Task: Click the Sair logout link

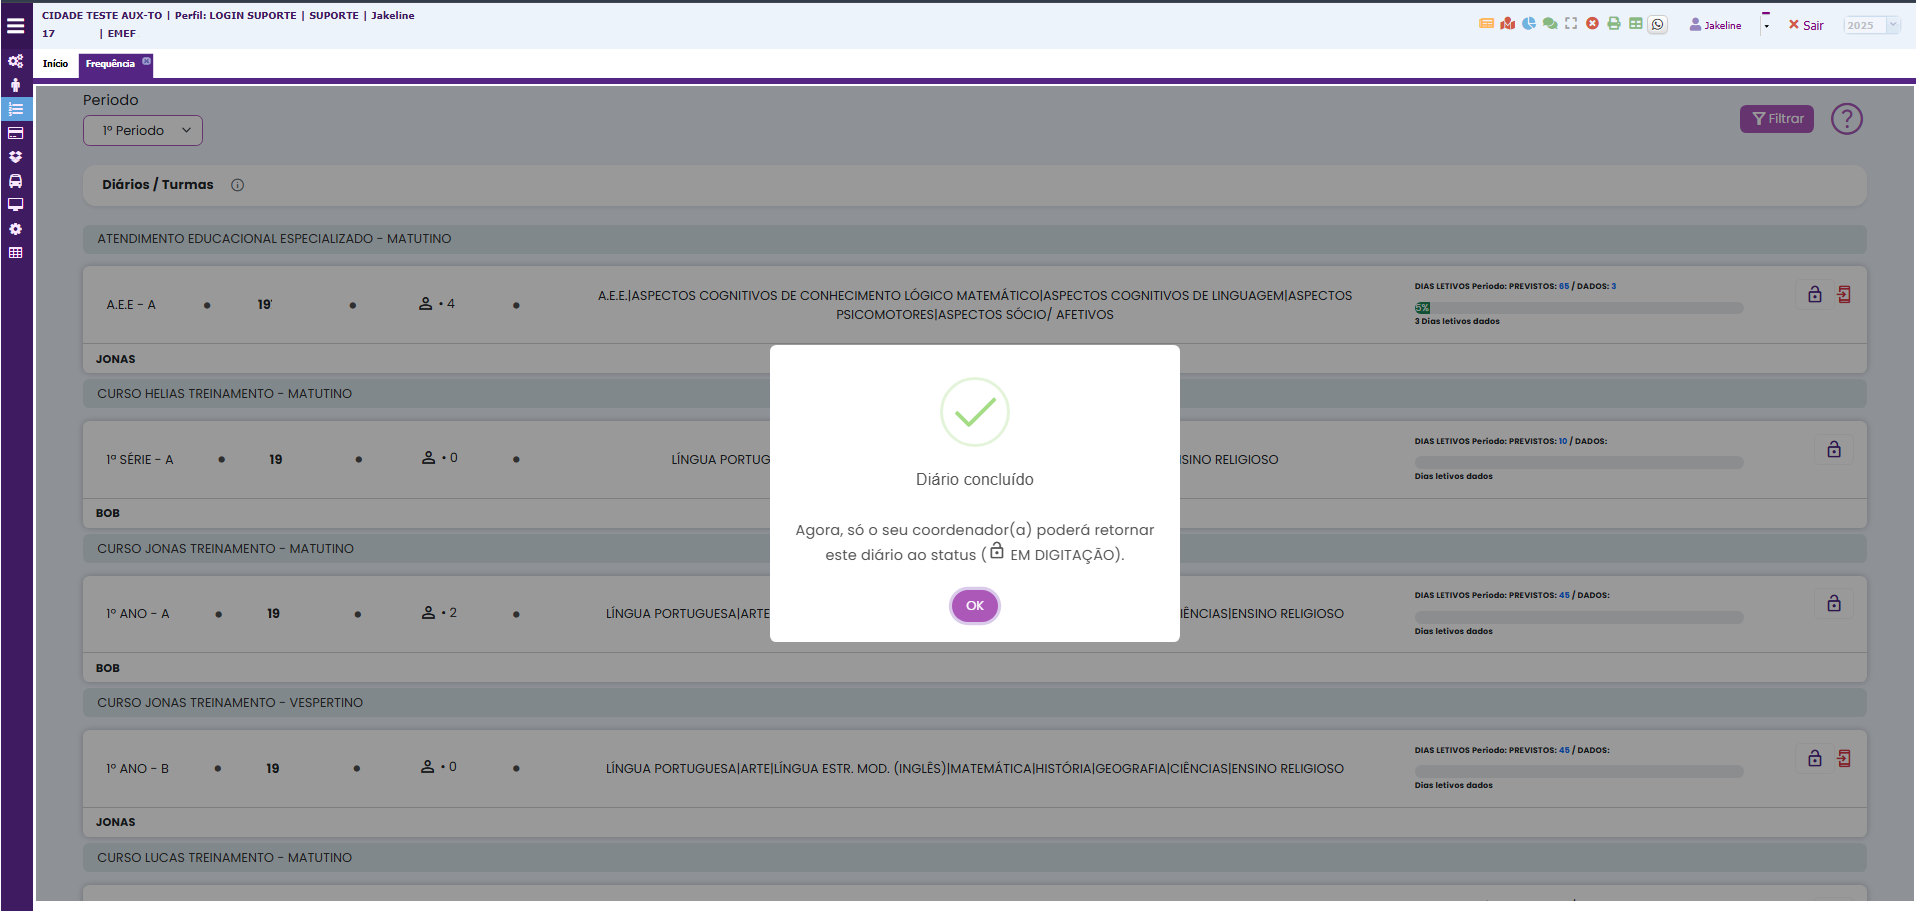Action: click(x=1806, y=26)
